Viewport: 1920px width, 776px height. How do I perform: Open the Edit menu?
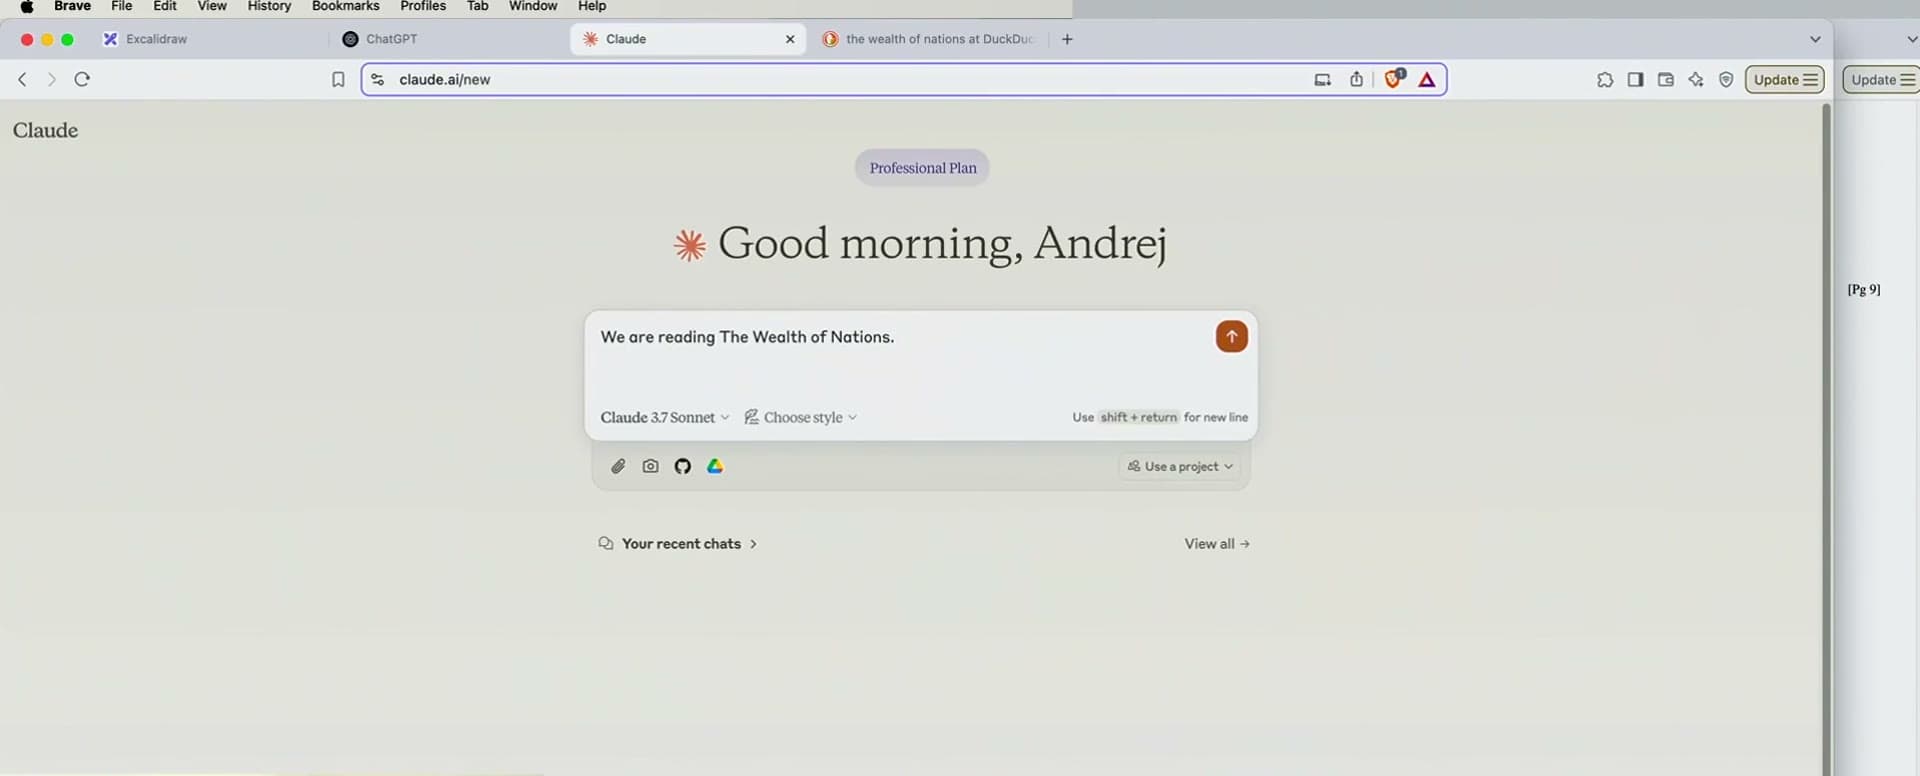click(x=165, y=6)
